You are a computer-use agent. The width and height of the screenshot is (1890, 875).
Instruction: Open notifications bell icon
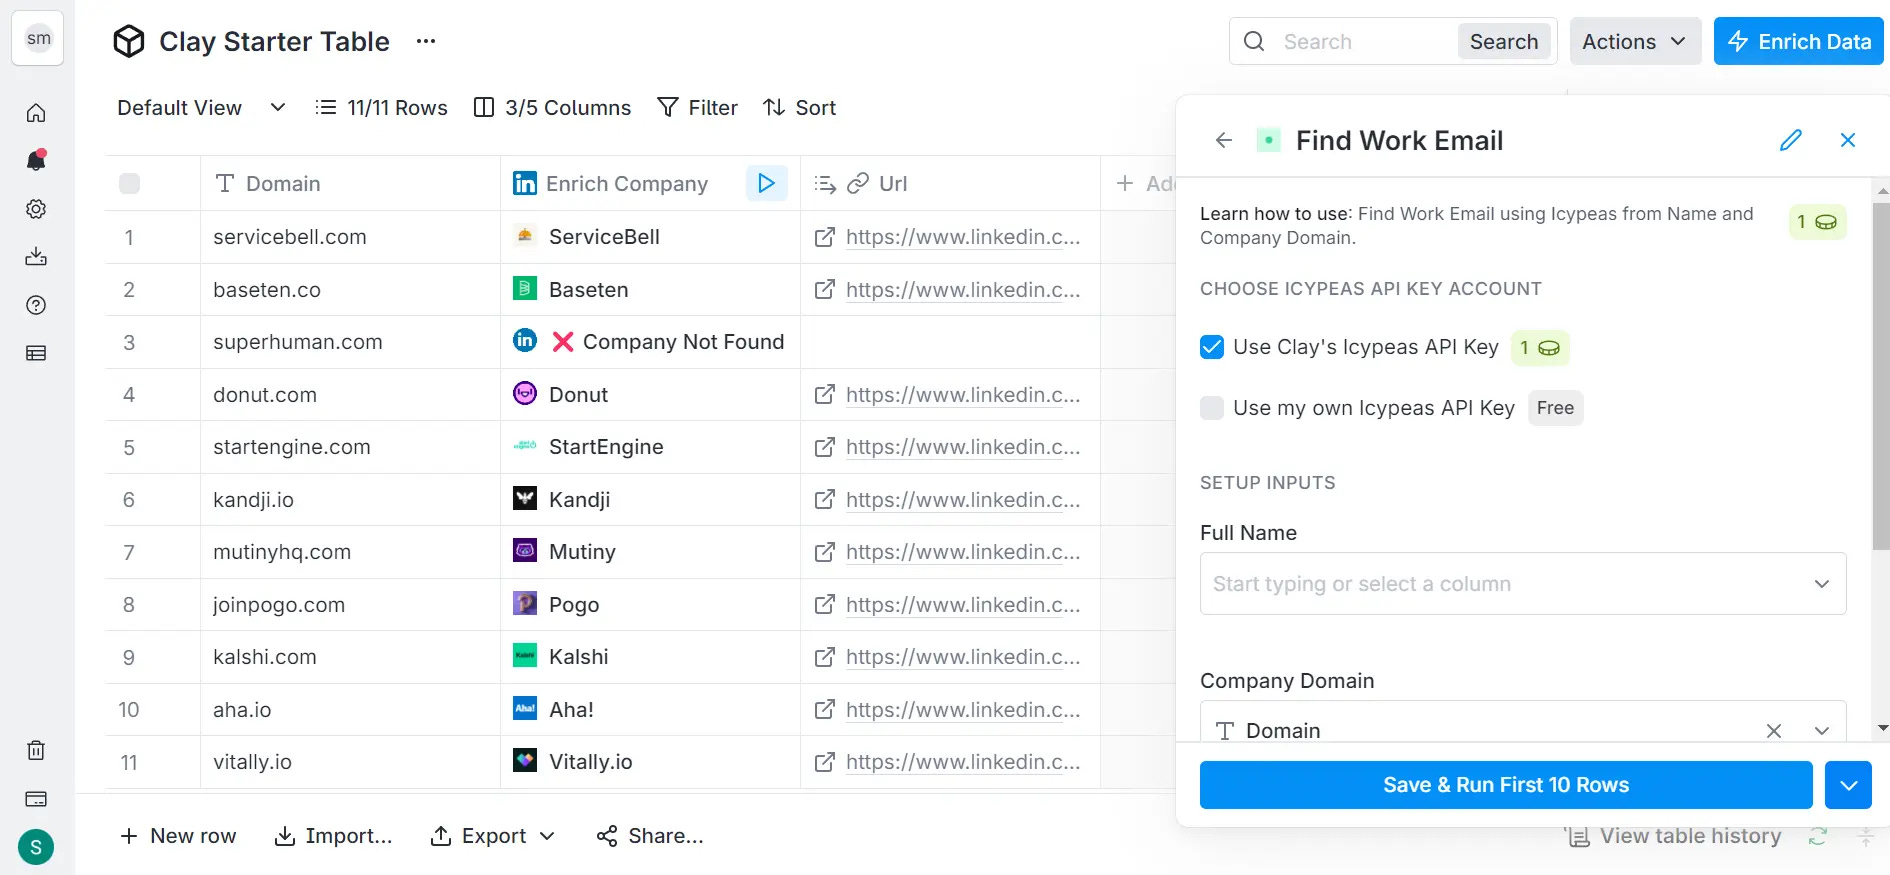36,160
